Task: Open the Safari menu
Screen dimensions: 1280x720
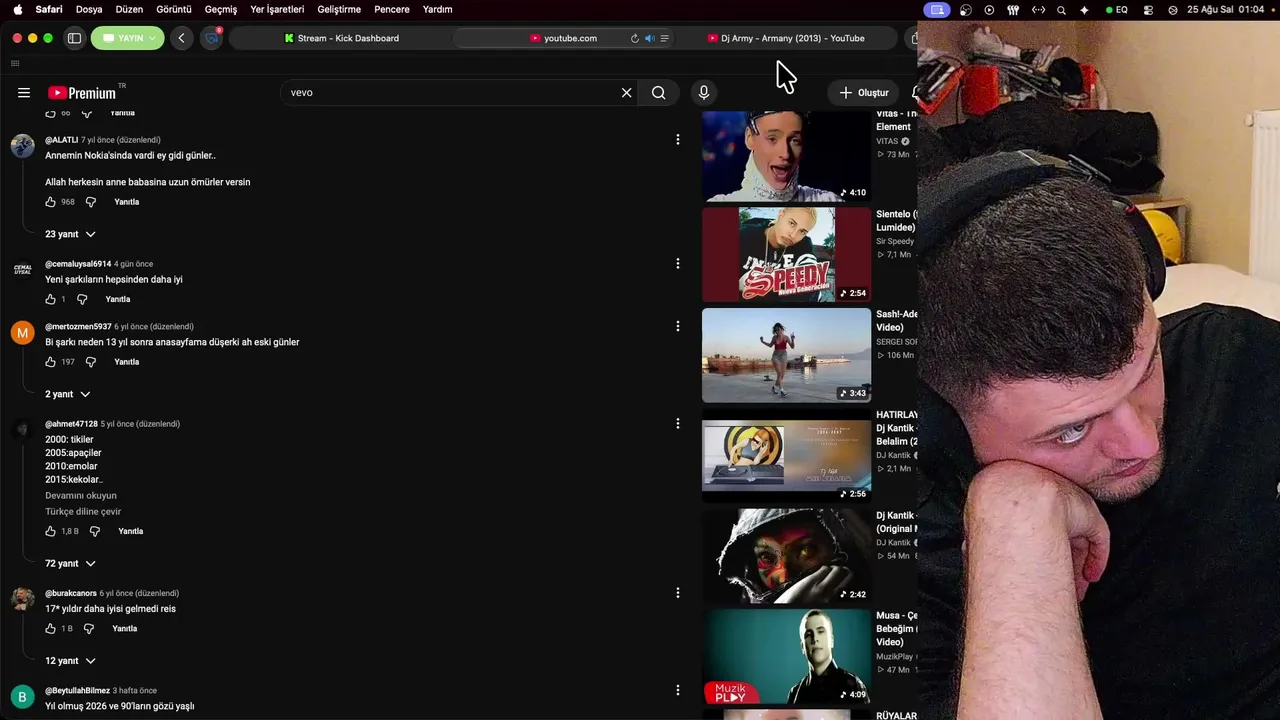Action: pos(49,9)
